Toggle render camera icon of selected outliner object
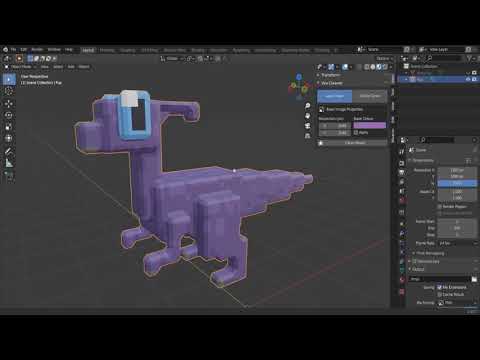Viewport: 480px width, 360px height. pos(474,79)
